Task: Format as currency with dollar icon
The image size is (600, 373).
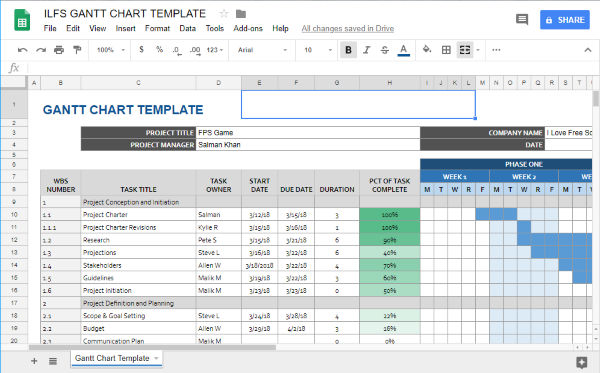Action: [142, 50]
